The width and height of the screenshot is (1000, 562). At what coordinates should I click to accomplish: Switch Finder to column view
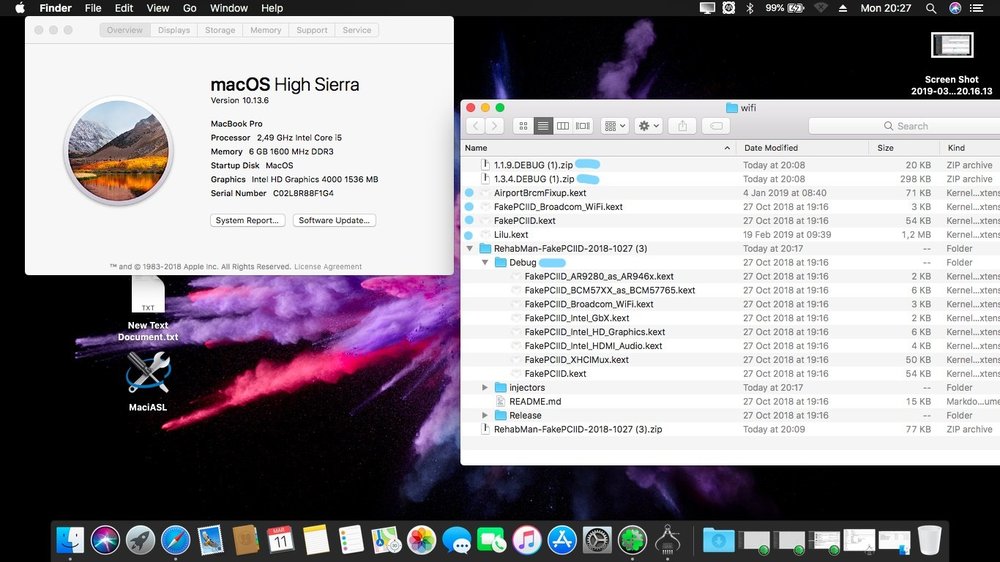[x=562, y=126]
